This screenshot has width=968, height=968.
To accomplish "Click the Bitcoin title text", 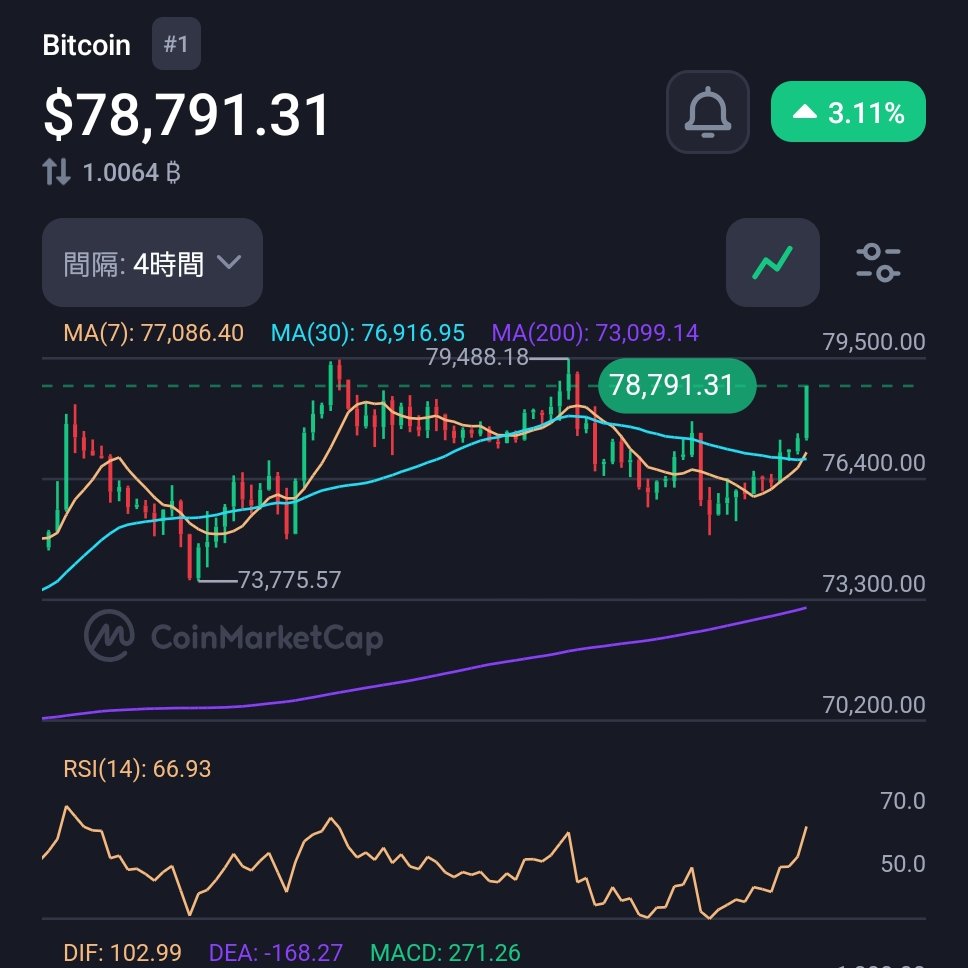I will pos(86,45).
